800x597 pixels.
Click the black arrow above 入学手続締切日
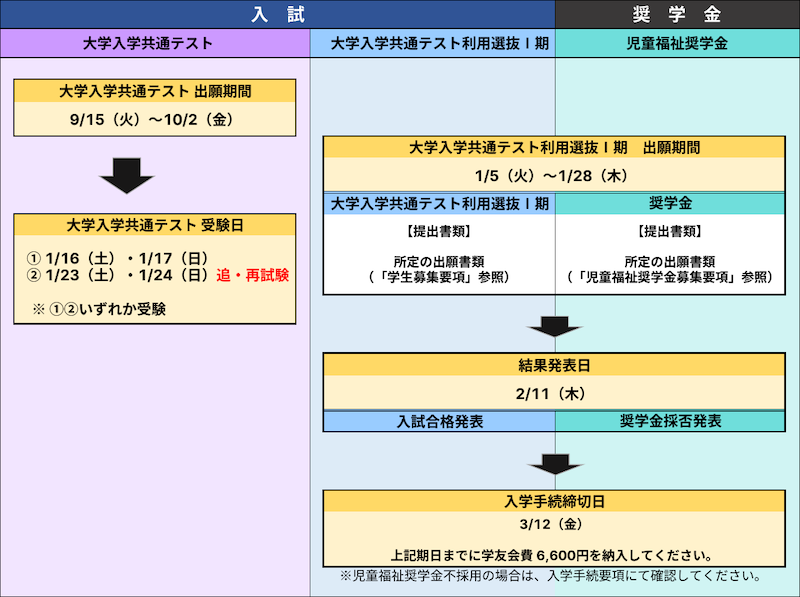555,464
